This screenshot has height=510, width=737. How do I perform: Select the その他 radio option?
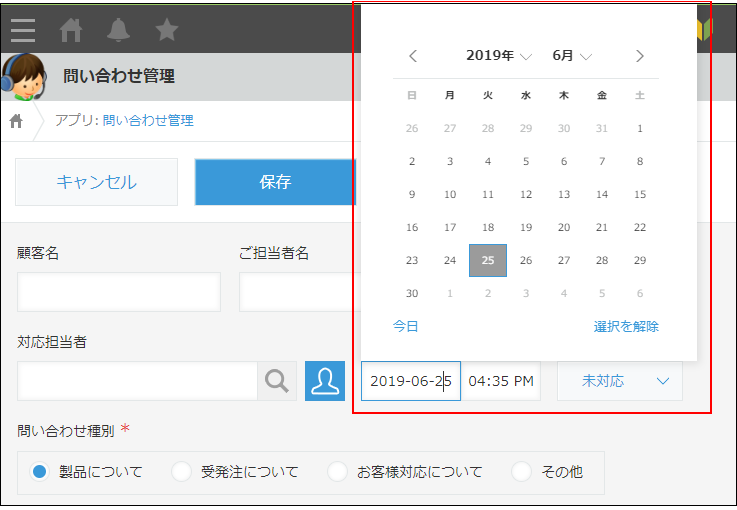coord(521,471)
